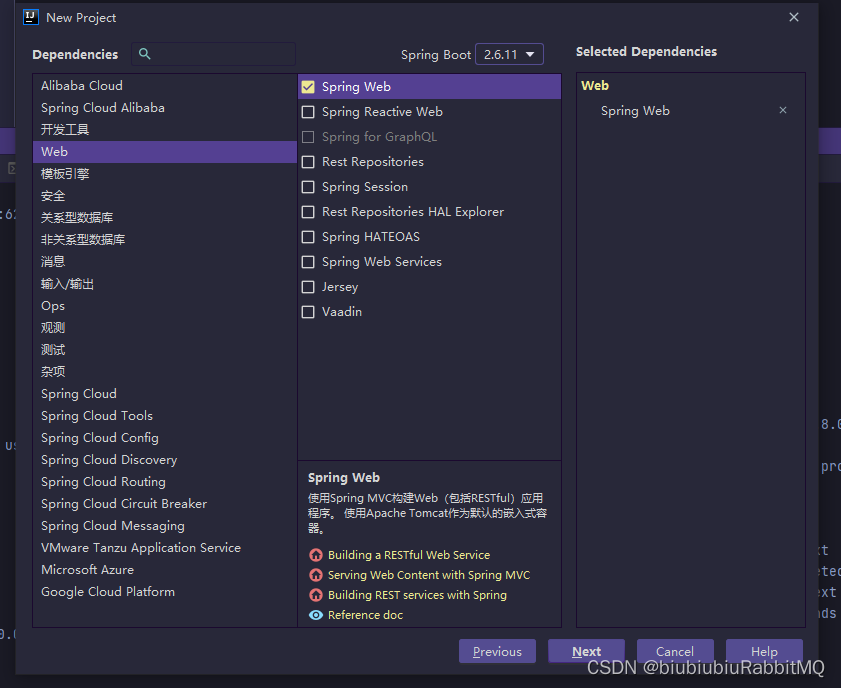
Task: Select the Spring Cloud Messaging category
Action: [165, 526]
